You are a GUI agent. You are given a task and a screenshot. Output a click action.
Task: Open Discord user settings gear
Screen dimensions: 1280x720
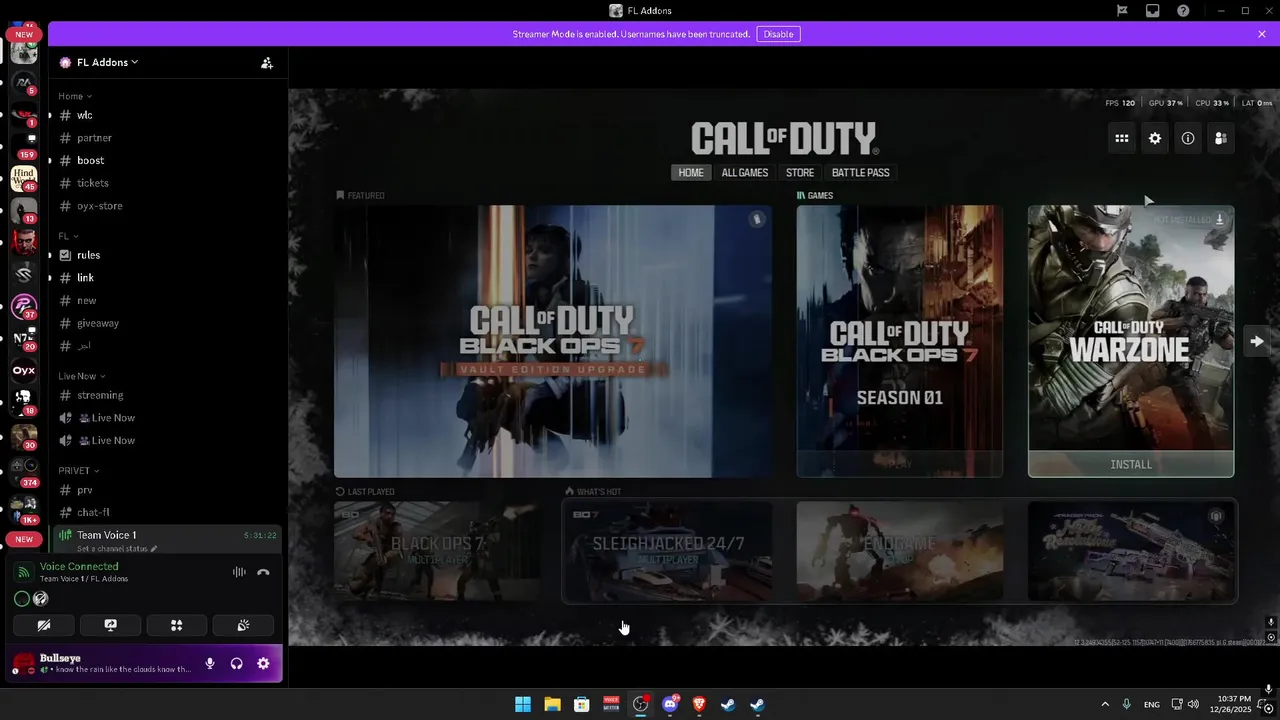263,663
